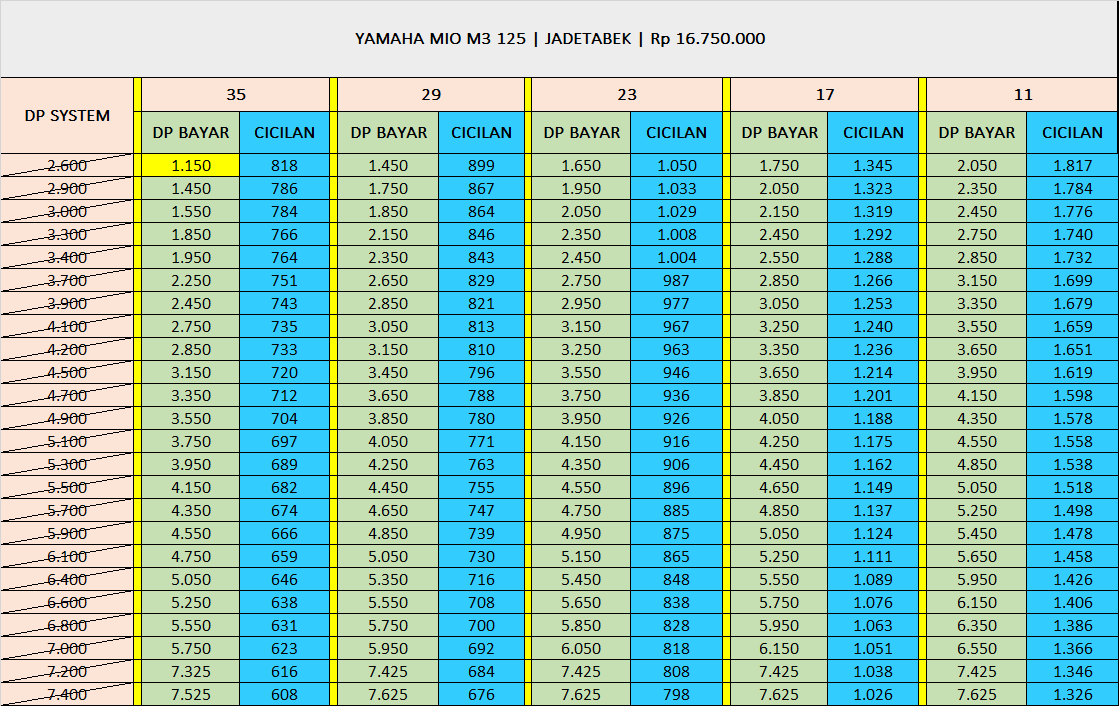Click the tenor 17 header cell

pyautogui.click(x=824, y=95)
